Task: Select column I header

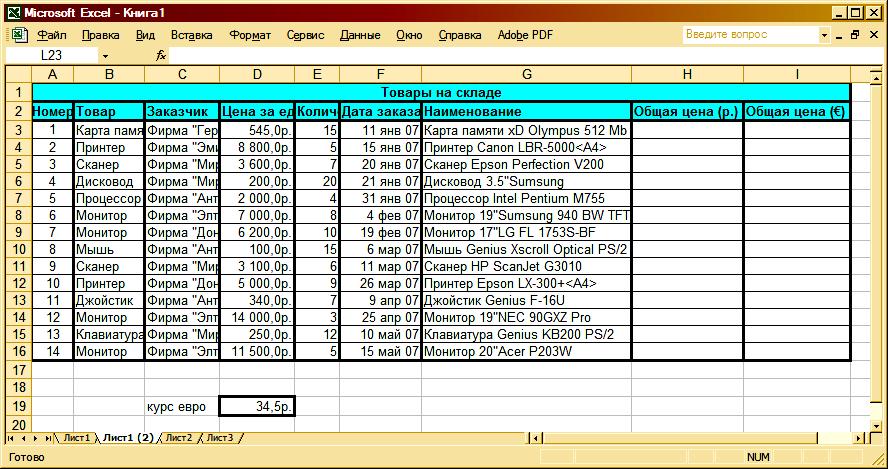Action: click(x=797, y=74)
